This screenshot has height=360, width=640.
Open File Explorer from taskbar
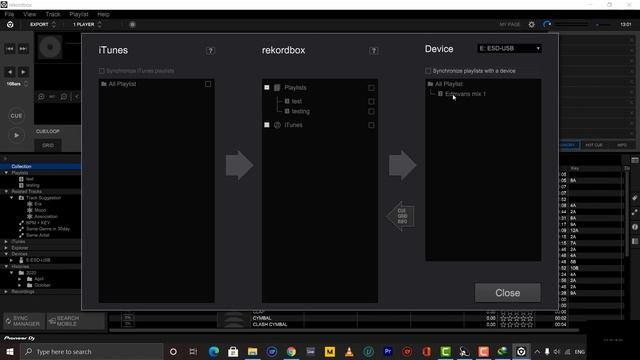[252, 351]
